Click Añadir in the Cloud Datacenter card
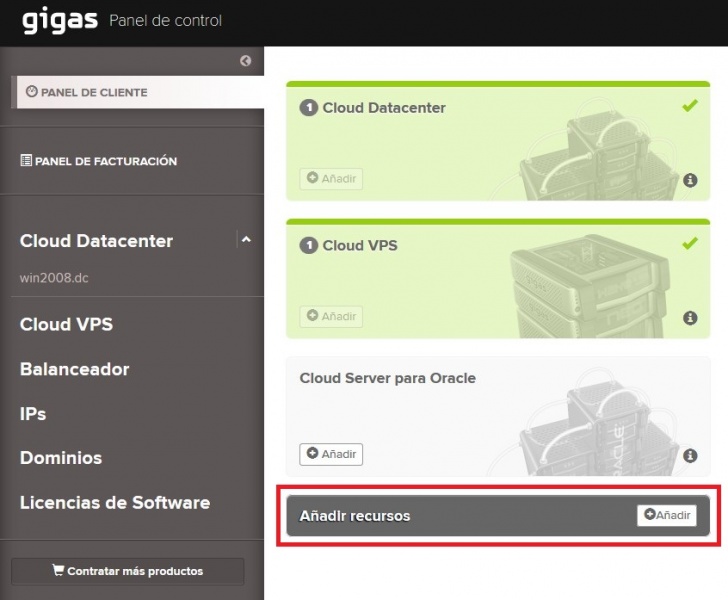This screenshot has width=728, height=600. pyautogui.click(x=331, y=179)
